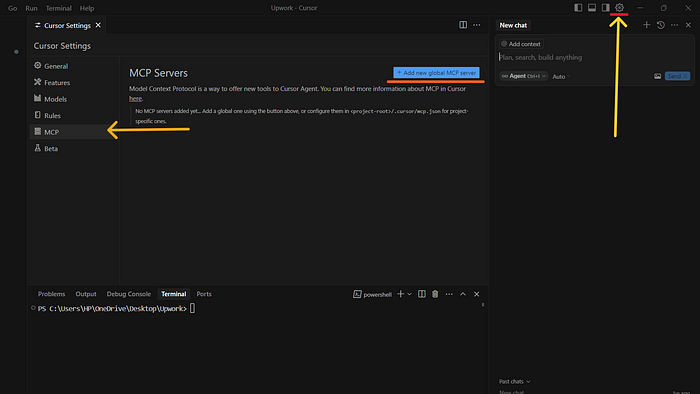
Task: Open the Run menu
Action: 31,8
